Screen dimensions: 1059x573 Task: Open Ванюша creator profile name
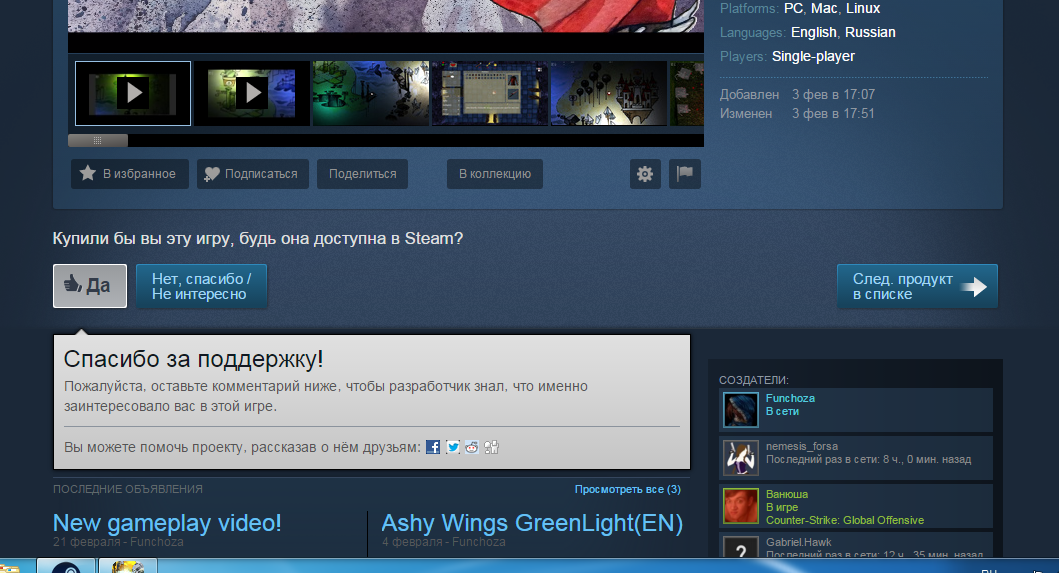click(787, 494)
